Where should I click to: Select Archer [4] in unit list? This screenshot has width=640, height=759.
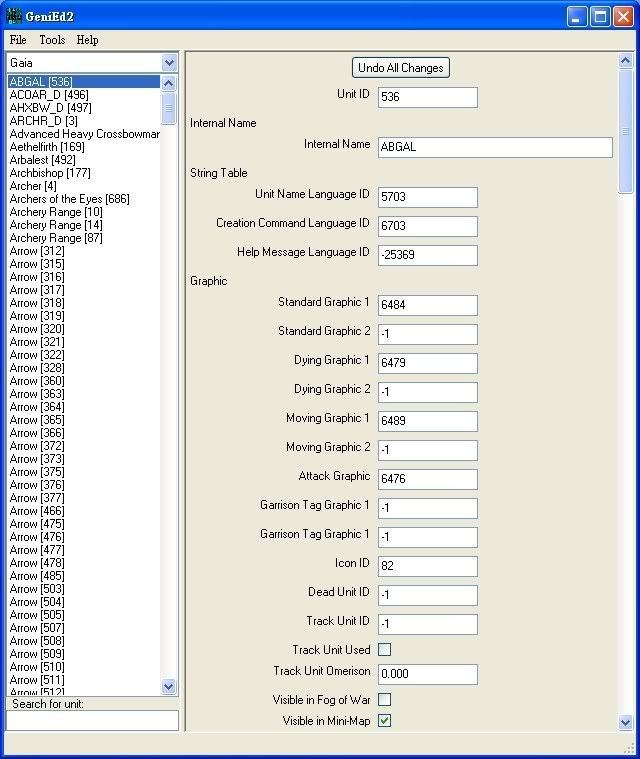84,186
